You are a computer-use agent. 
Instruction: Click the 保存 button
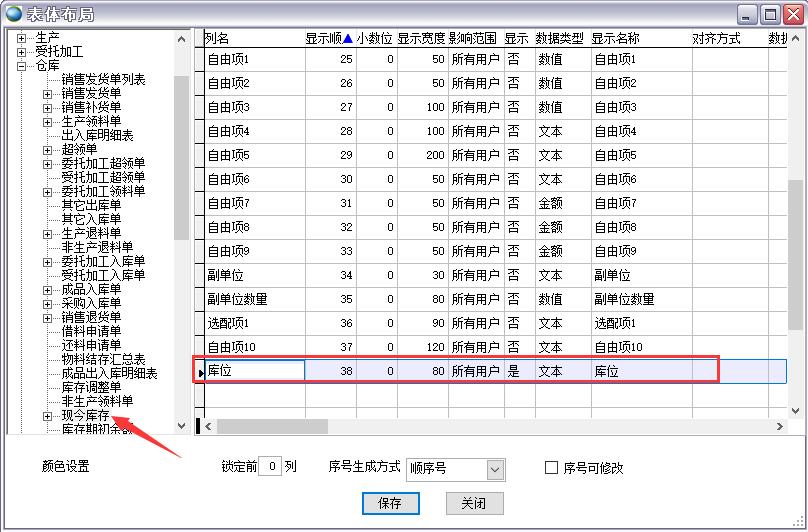click(390, 503)
